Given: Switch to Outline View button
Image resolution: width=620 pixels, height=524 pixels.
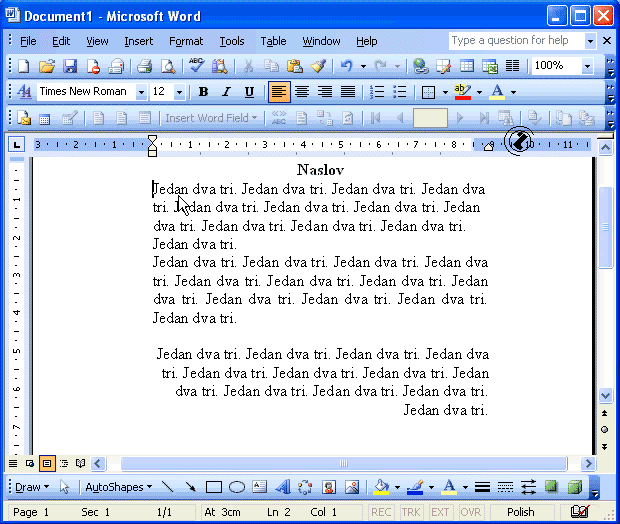Looking at the screenshot, I should pos(64,463).
